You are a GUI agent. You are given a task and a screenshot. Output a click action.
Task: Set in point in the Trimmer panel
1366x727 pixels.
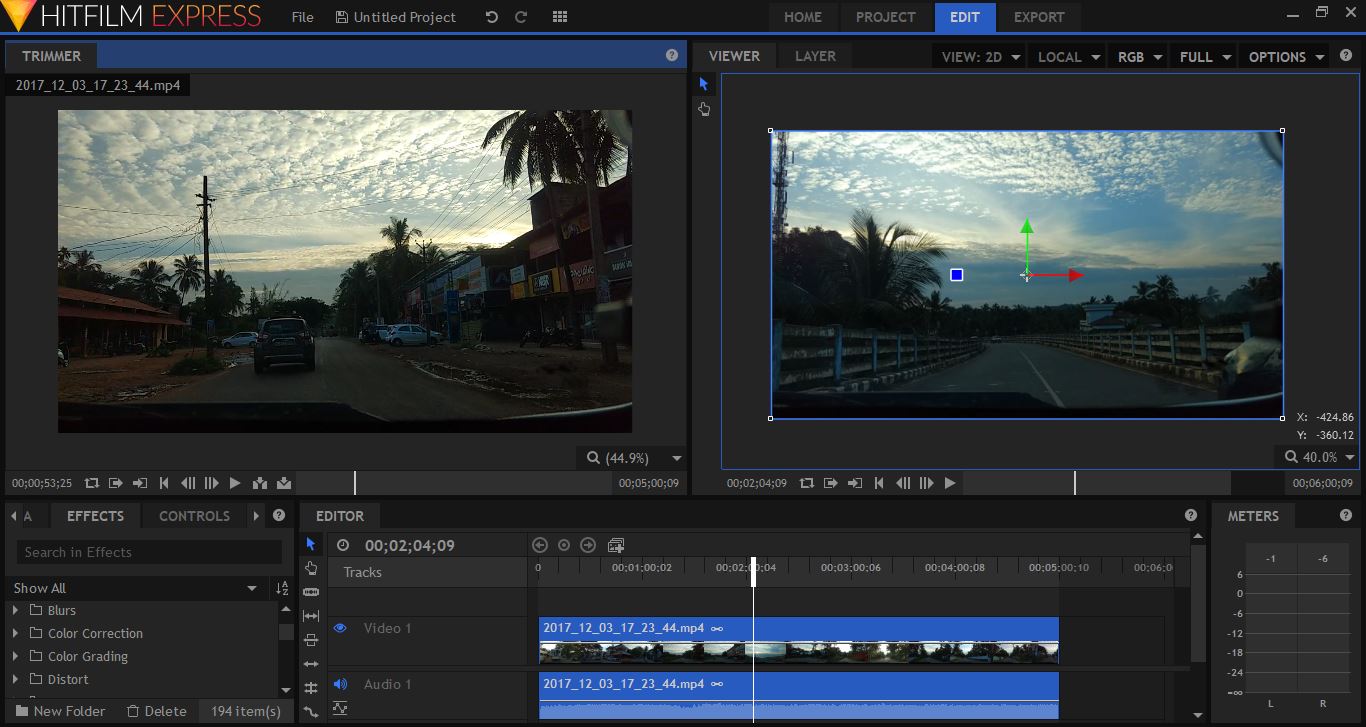click(x=116, y=483)
